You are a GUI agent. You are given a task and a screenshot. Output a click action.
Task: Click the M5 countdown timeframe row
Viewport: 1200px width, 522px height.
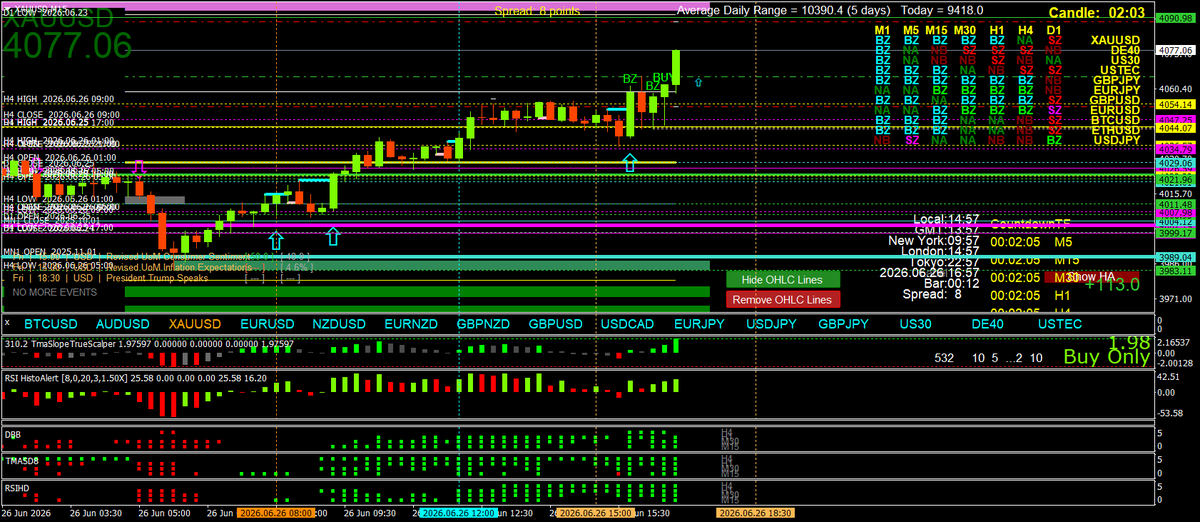pyautogui.click(x=1031, y=241)
